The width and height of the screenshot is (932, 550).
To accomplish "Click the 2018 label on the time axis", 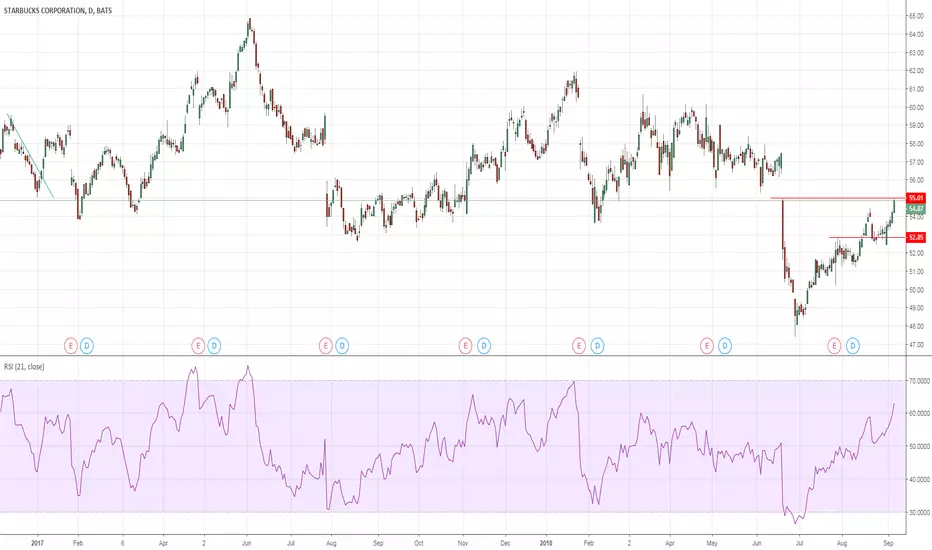I will pos(546,543).
